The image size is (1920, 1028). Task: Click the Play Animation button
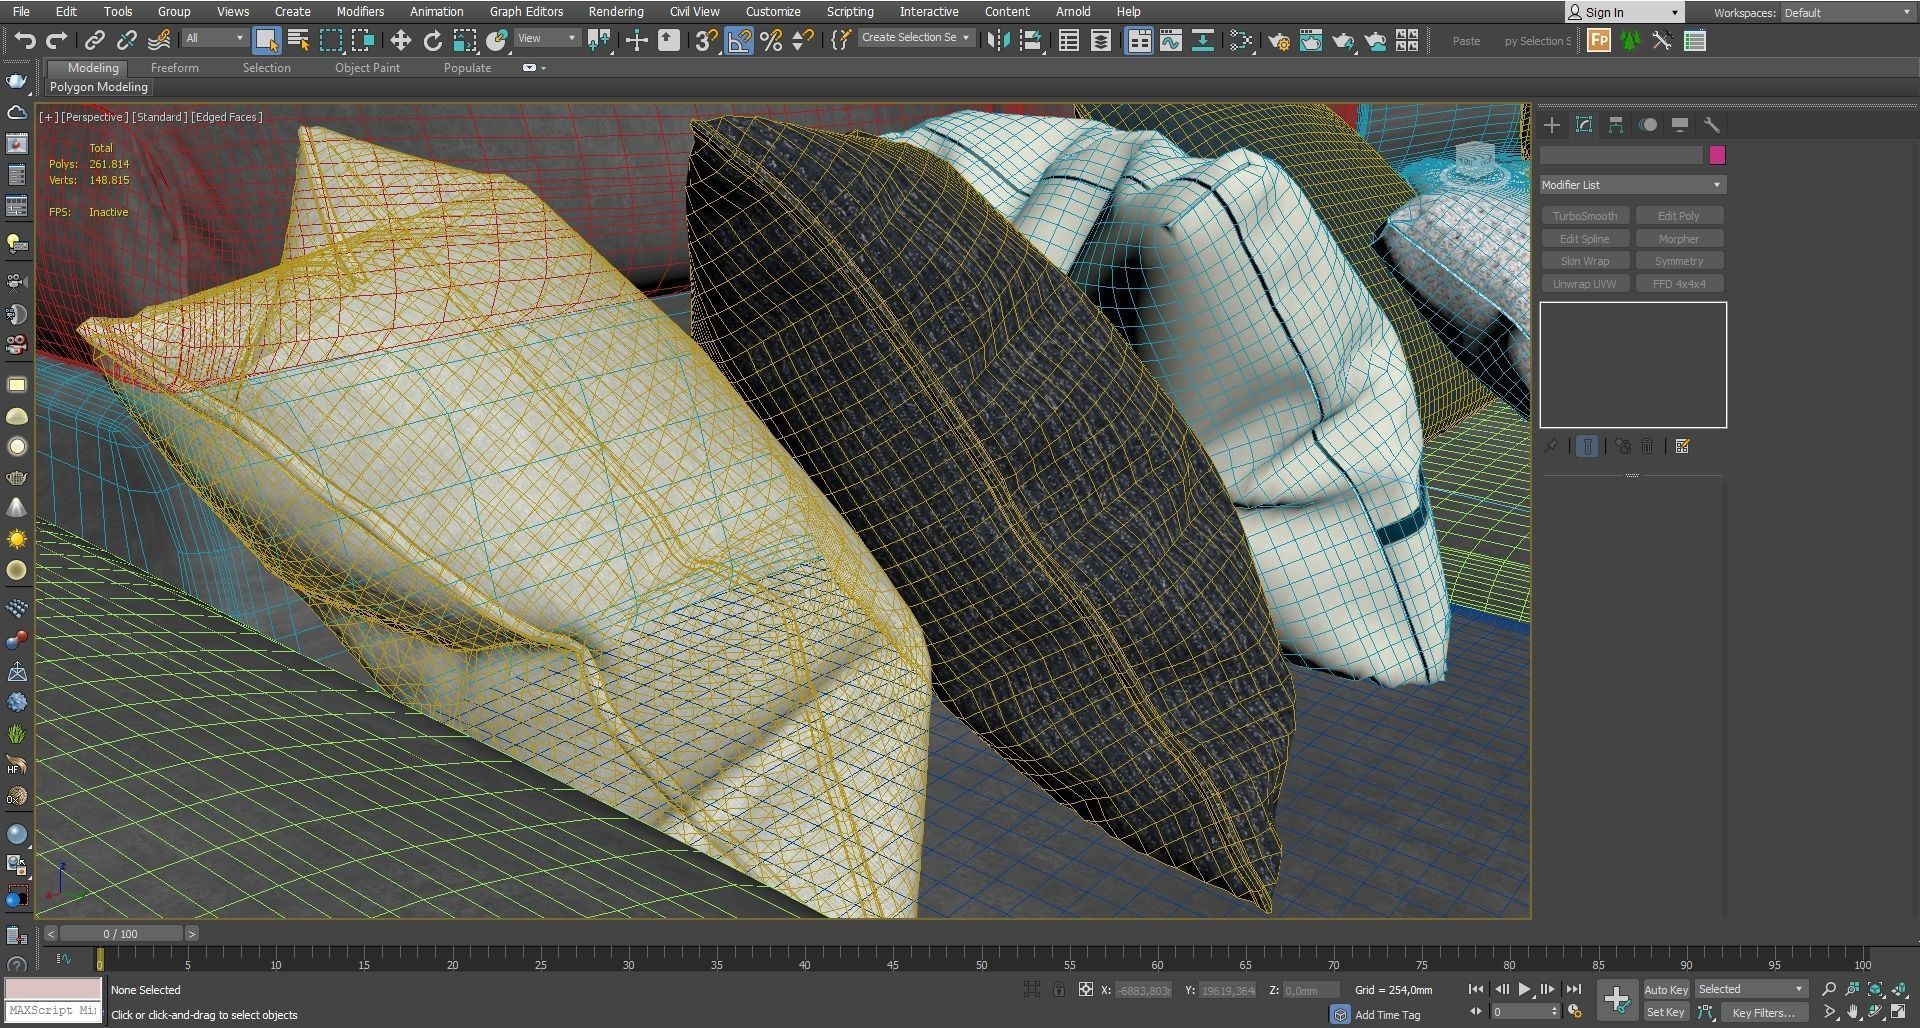(x=1524, y=989)
